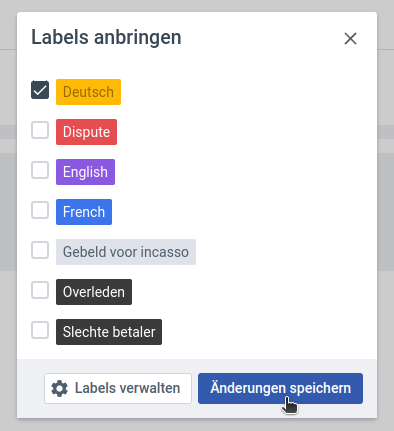Open Labels verwalten settings

[118, 388]
